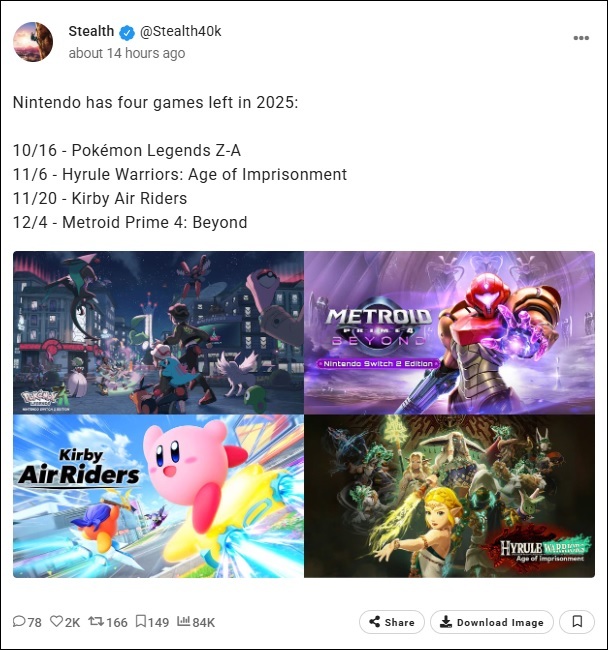608x650 pixels.
Task: Open Stealth's profile avatar picture
Action: click(x=33, y=42)
